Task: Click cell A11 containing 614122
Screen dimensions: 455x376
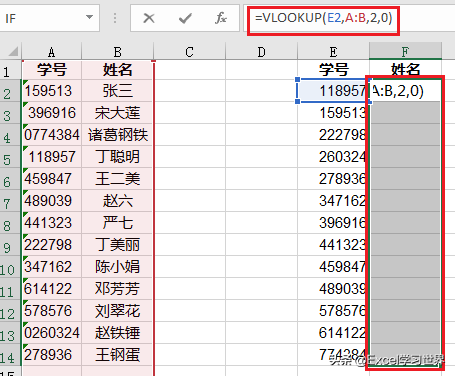Action: 52,289
